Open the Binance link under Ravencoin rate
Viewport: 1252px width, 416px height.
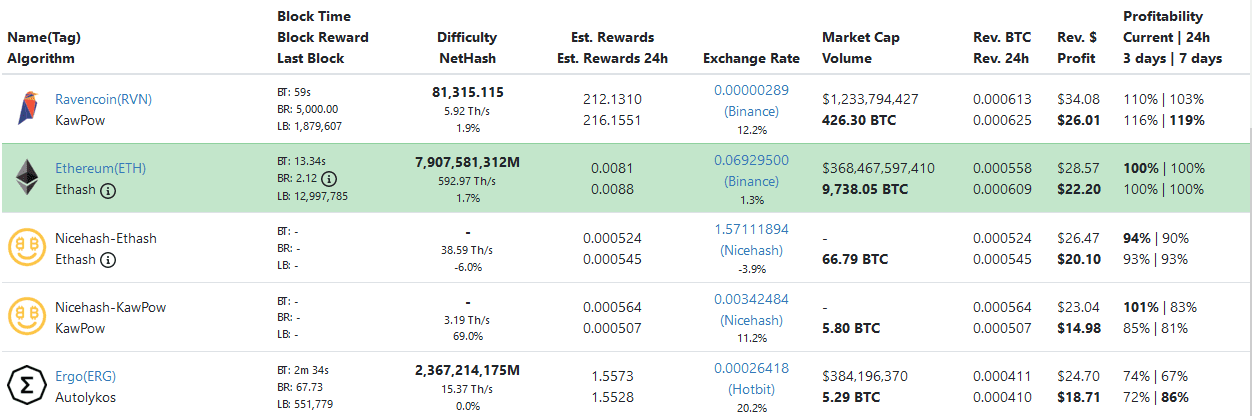pos(751,111)
